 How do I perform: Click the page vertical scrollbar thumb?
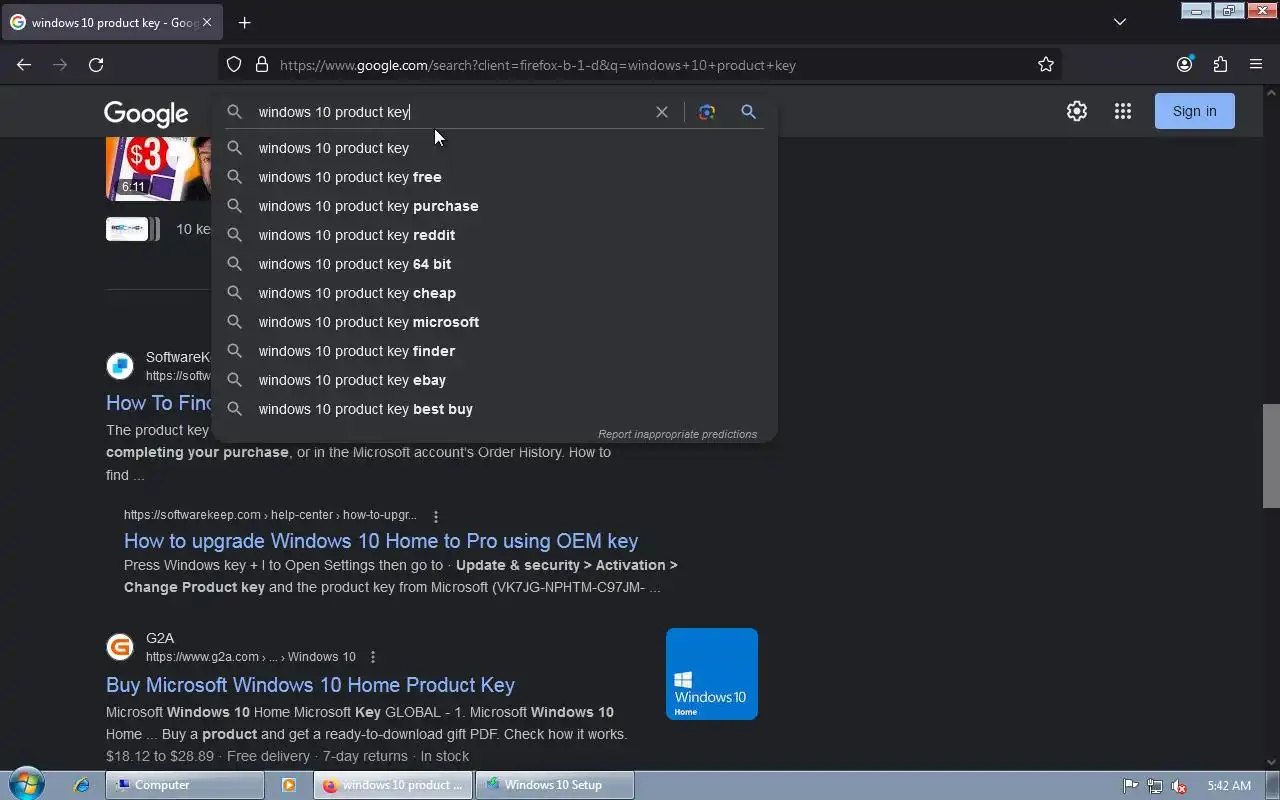point(1271,456)
